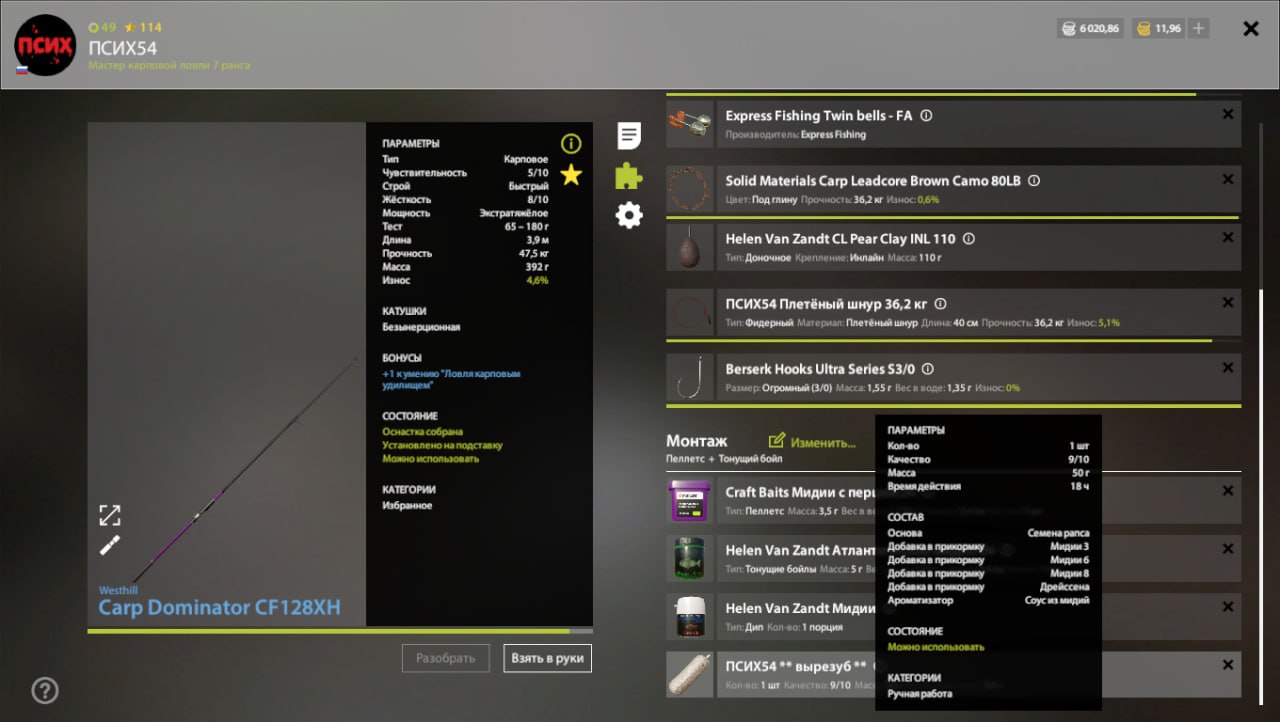Image resolution: width=1280 pixels, height=722 pixels.
Task: Remove Helen Van Zandt Pear Clay sinker
Action: click(x=1228, y=237)
